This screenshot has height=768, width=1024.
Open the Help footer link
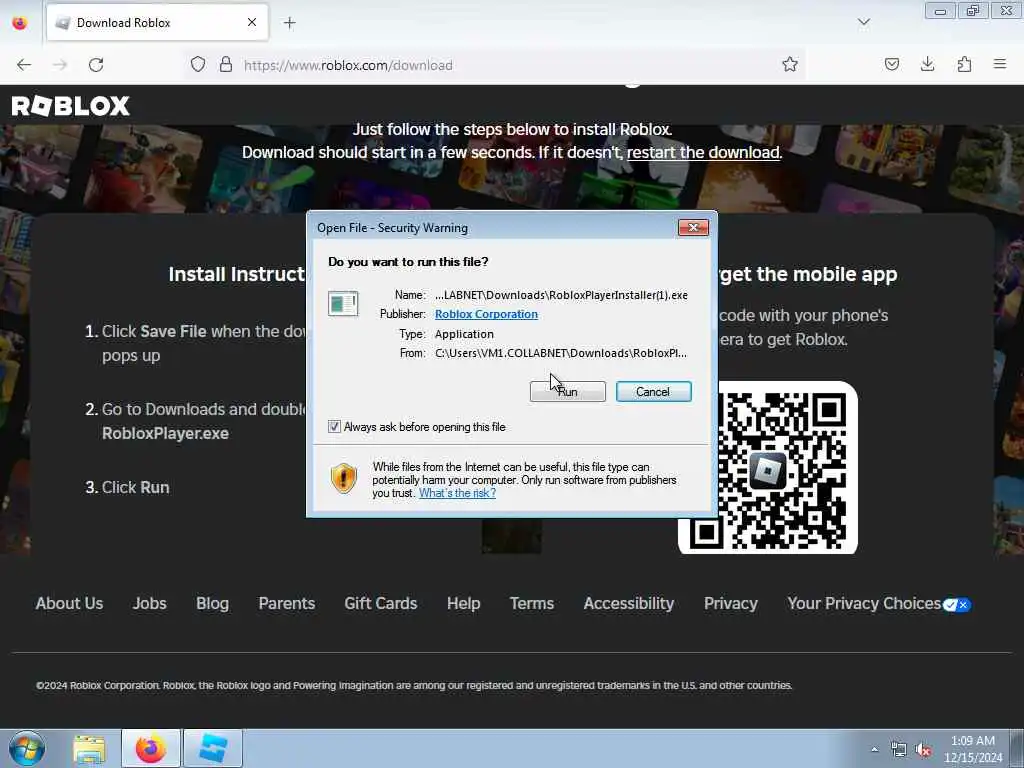(464, 603)
